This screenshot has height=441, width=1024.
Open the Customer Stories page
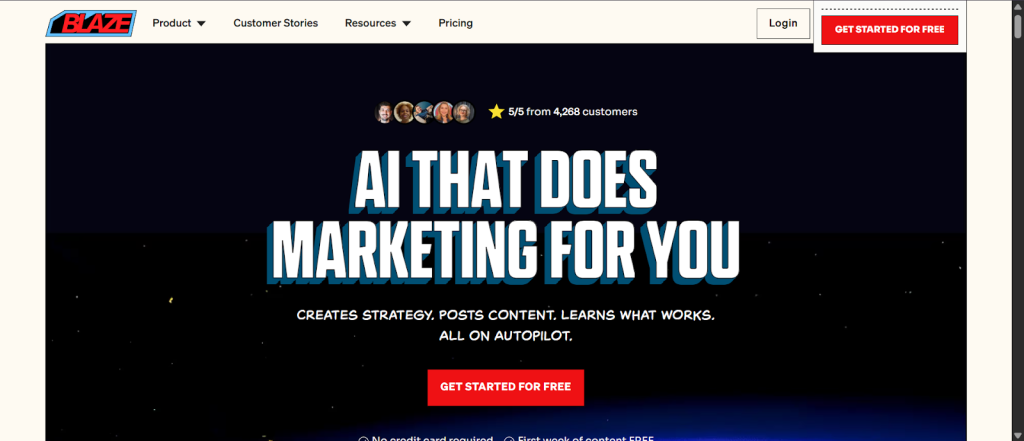[276, 23]
